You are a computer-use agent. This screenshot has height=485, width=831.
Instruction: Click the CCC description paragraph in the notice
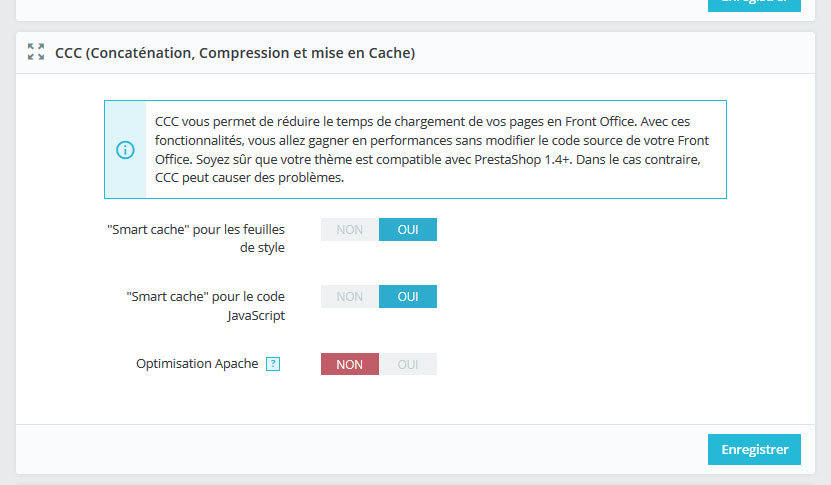coord(432,149)
